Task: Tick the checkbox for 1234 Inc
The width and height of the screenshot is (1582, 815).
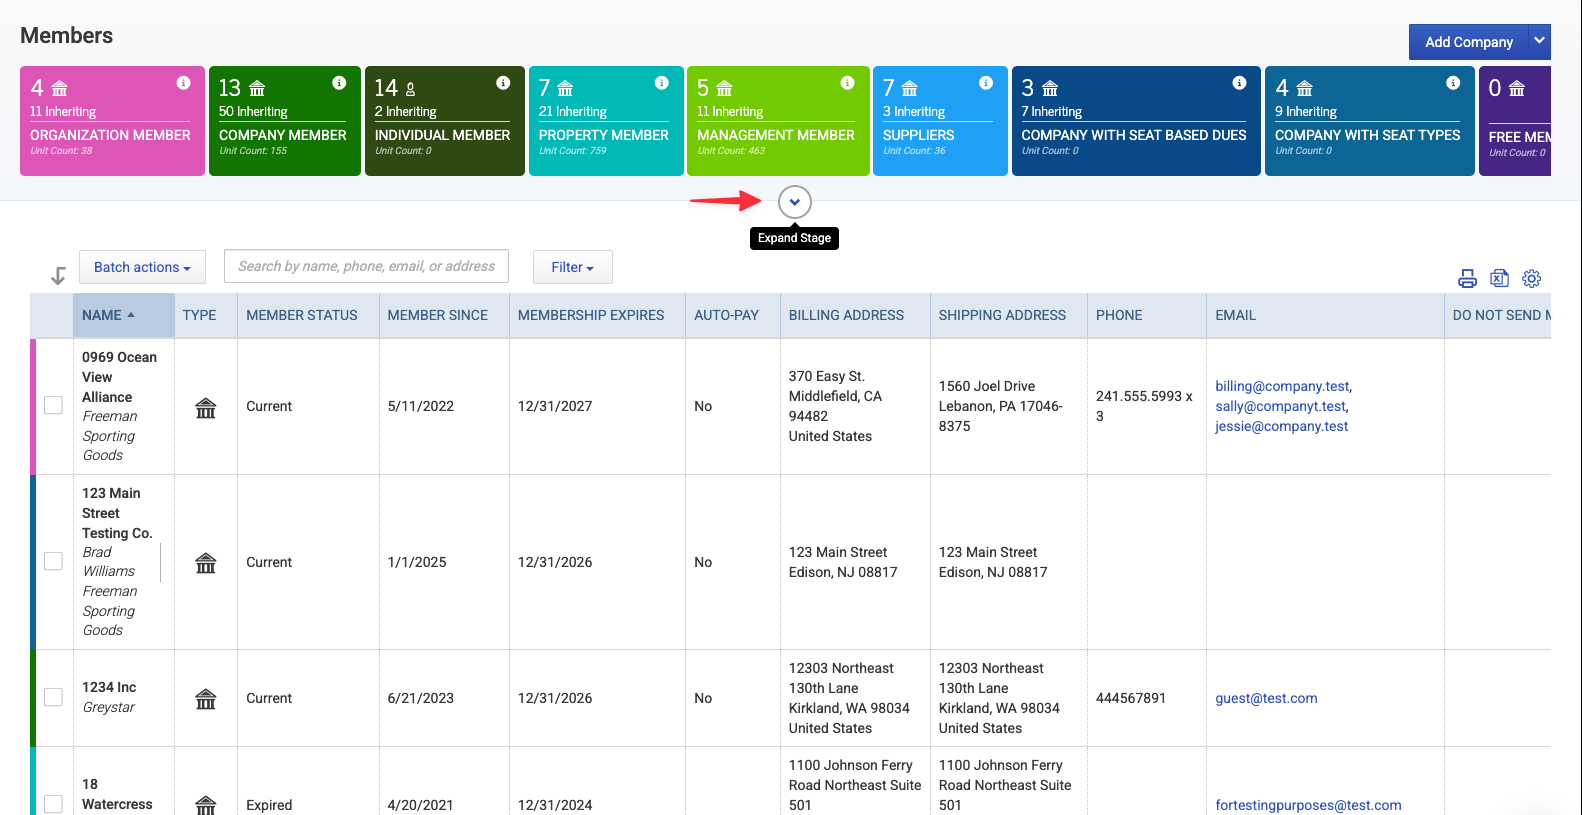Action: click(x=53, y=697)
